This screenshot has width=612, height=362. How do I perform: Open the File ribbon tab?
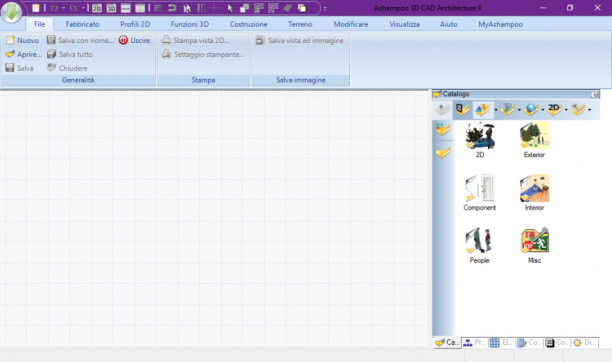point(39,24)
